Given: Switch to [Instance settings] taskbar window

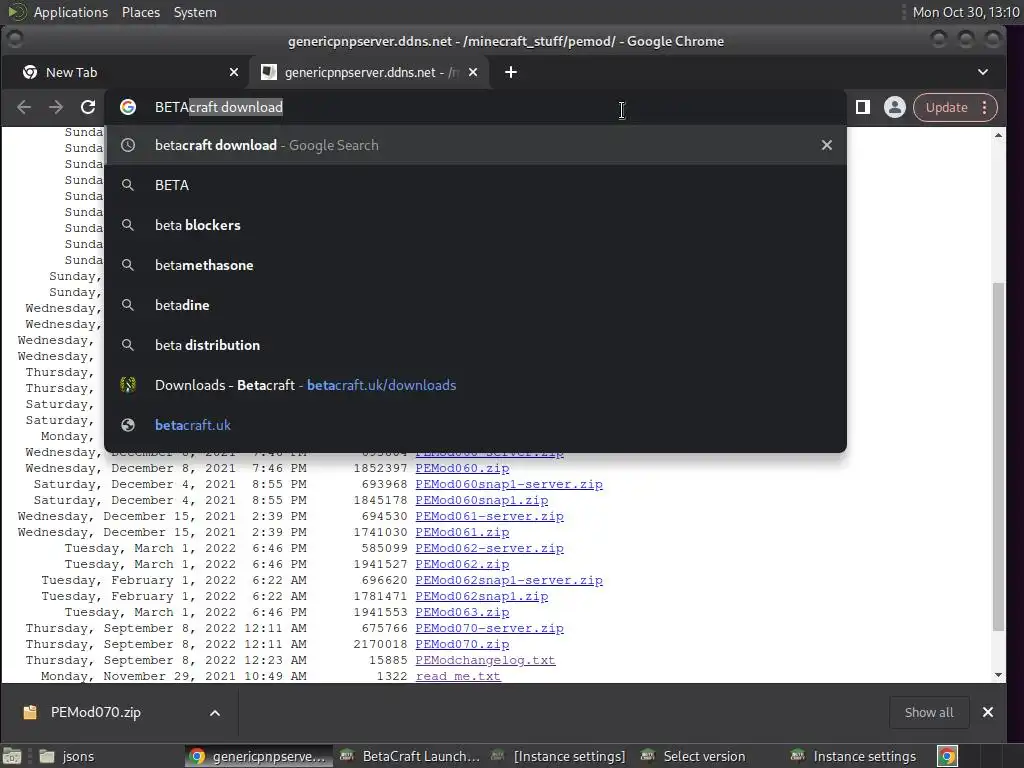Looking at the screenshot, I should pyautogui.click(x=559, y=756).
